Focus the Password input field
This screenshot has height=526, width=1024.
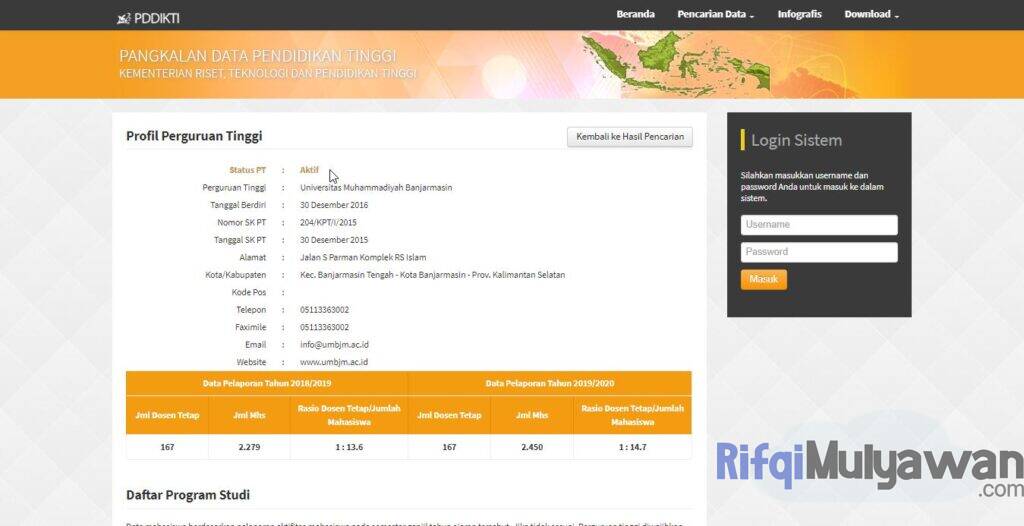pos(819,252)
